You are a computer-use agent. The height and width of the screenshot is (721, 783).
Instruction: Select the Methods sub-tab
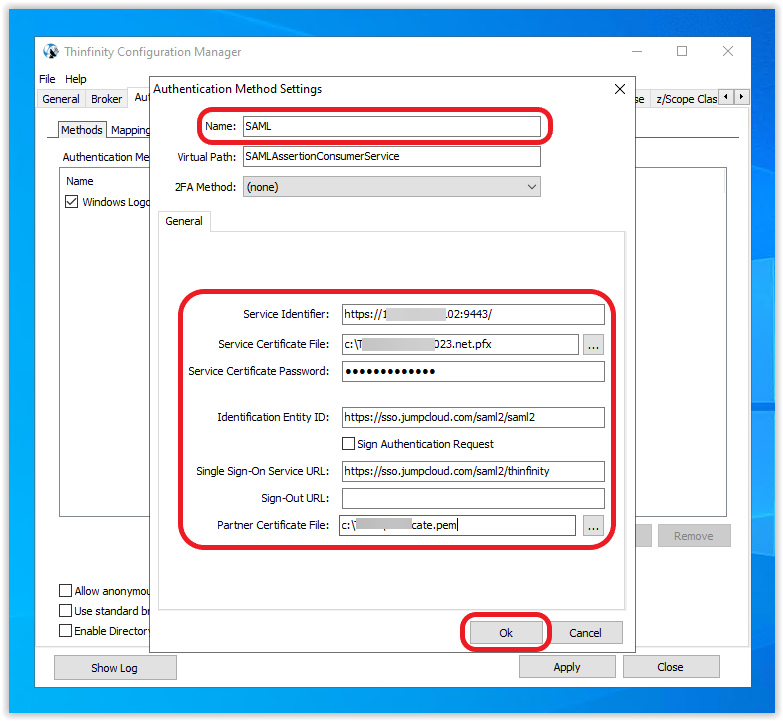[x=82, y=130]
